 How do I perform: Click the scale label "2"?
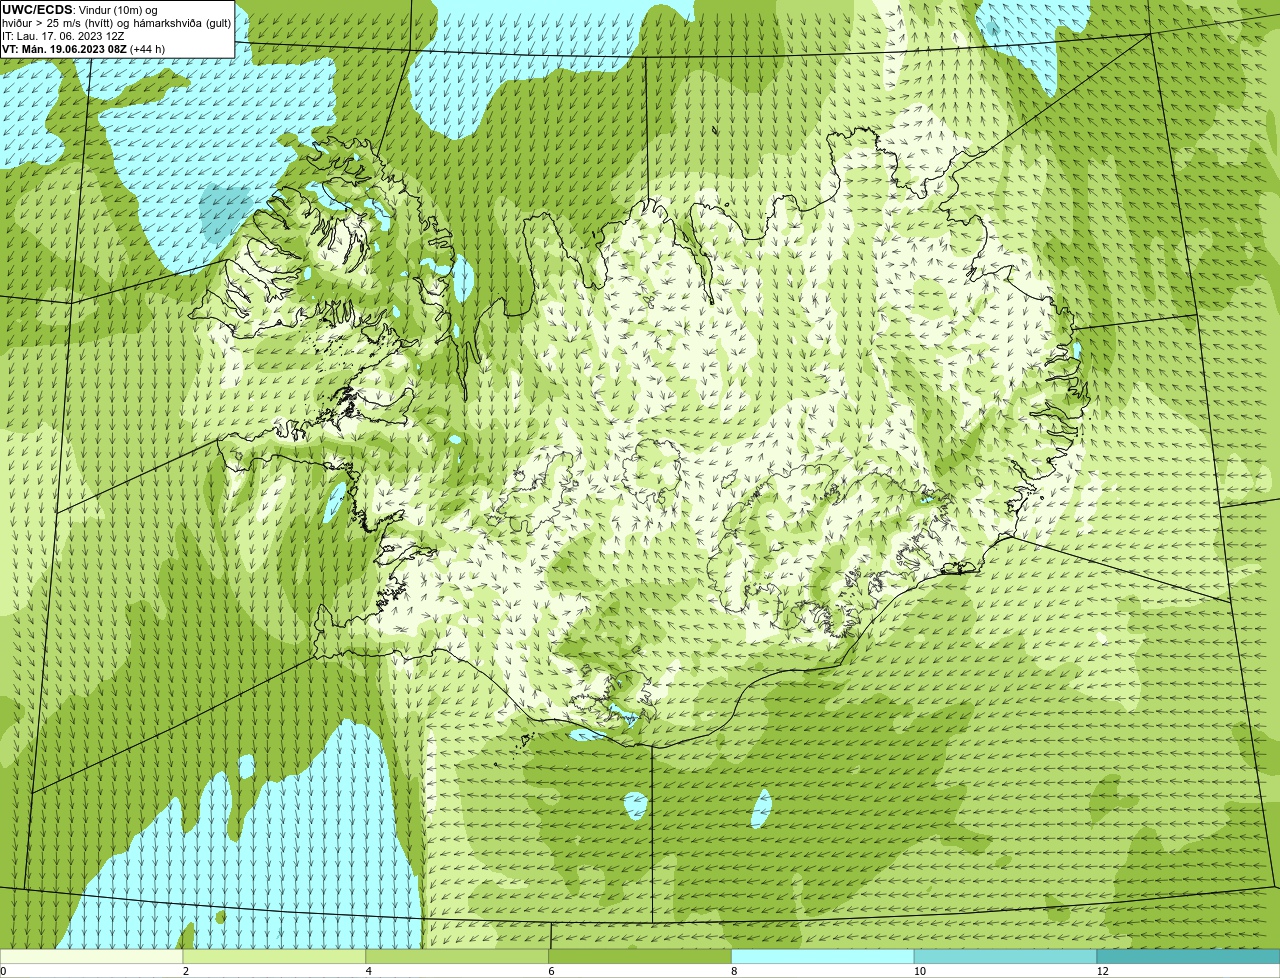(x=186, y=971)
